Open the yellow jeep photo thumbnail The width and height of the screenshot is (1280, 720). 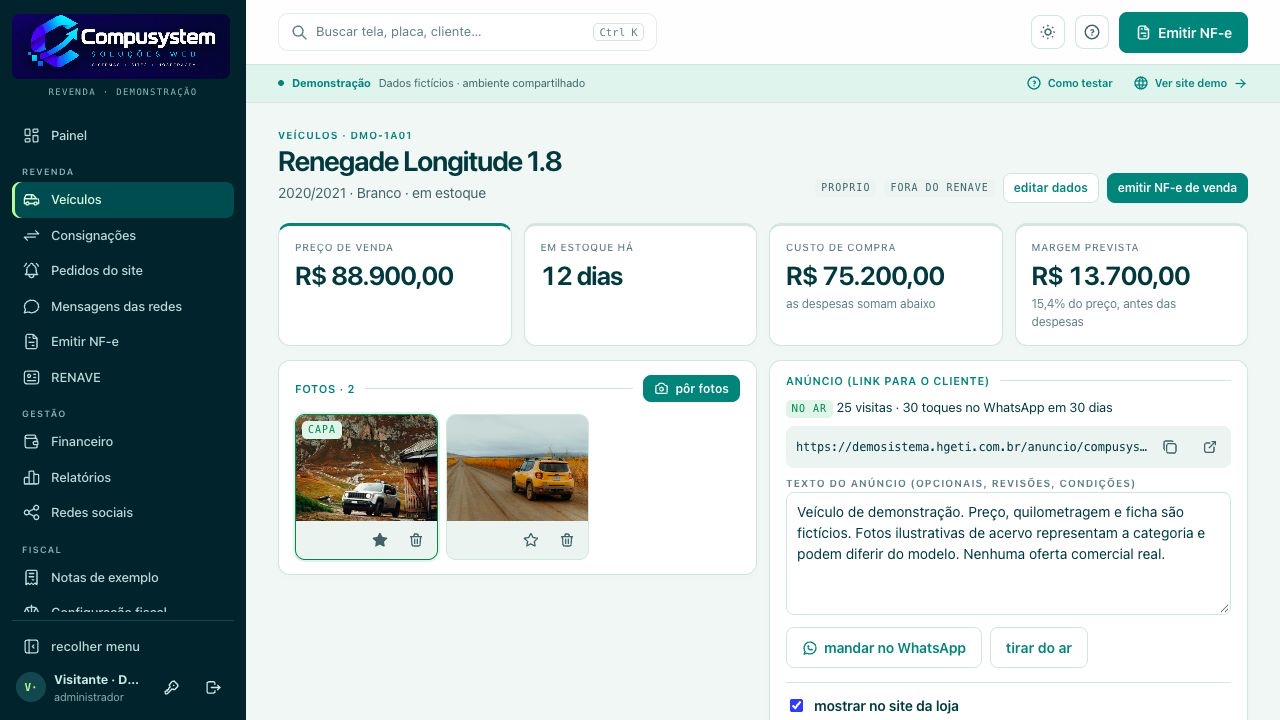(x=517, y=468)
